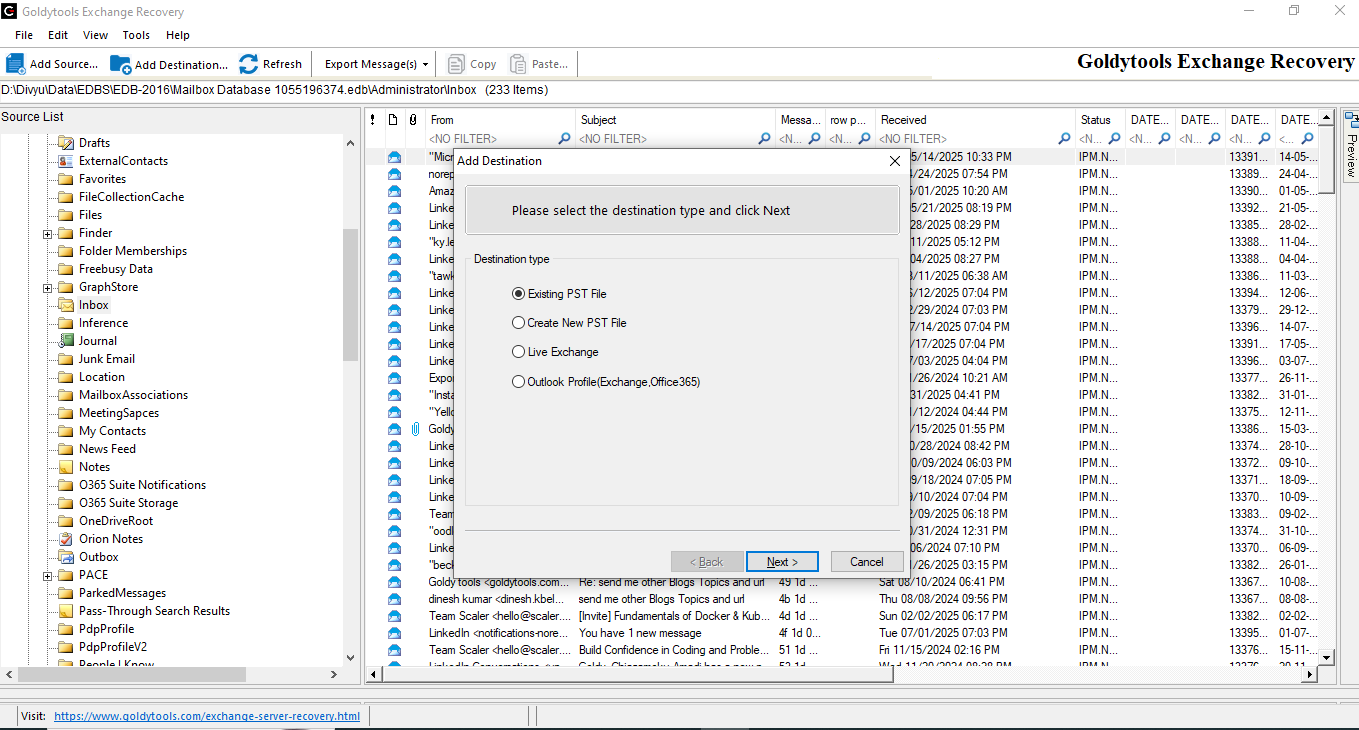This screenshot has width=1359, height=730.
Task: Click the Refresh arrows icon
Action: (x=248, y=64)
